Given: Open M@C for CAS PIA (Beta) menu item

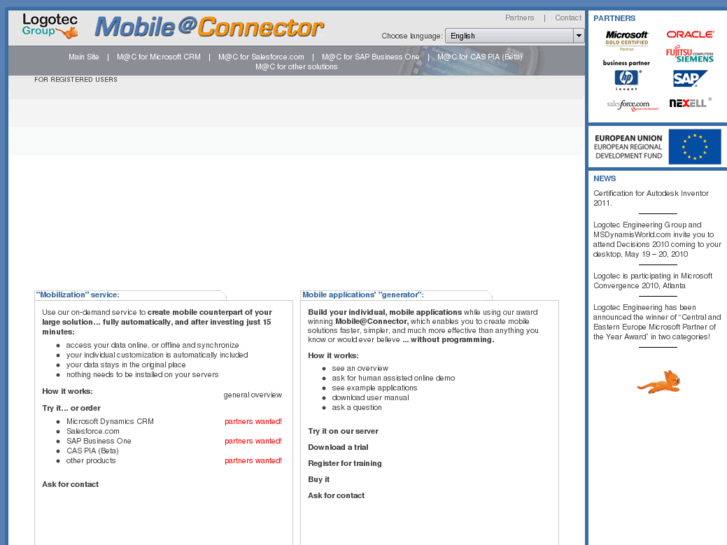Looking at the screenshot, I should coord(480,57).
